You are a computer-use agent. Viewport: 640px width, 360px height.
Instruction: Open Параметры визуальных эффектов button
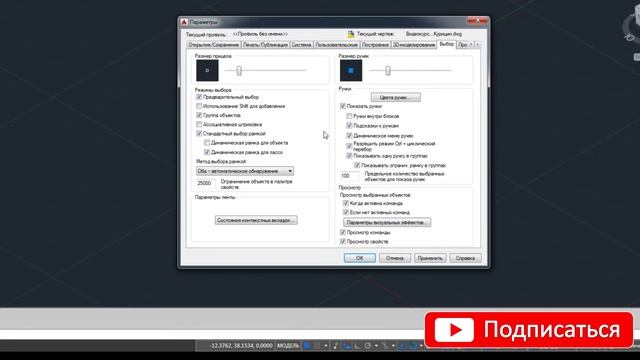(x=387, y=222)
